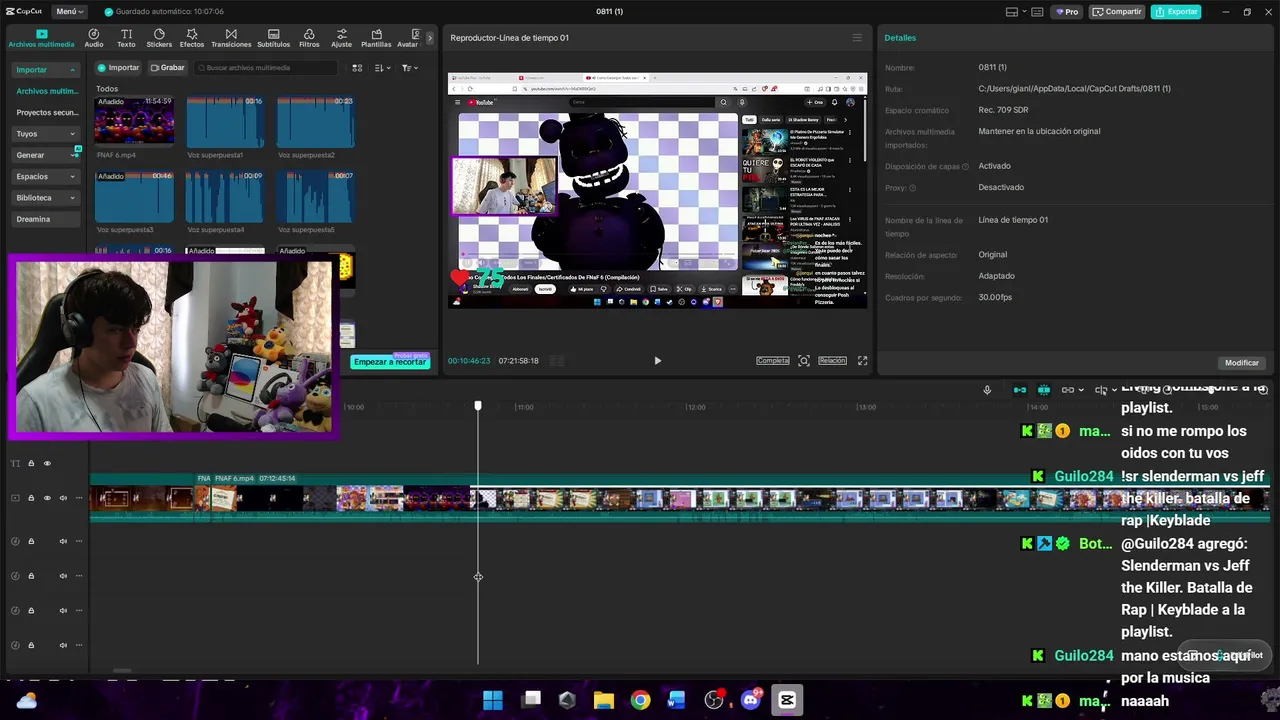1280x720 pixels.
Task: Select the FNAF 6.mp4 media thumbnail
Action: [x=134, y=122]
